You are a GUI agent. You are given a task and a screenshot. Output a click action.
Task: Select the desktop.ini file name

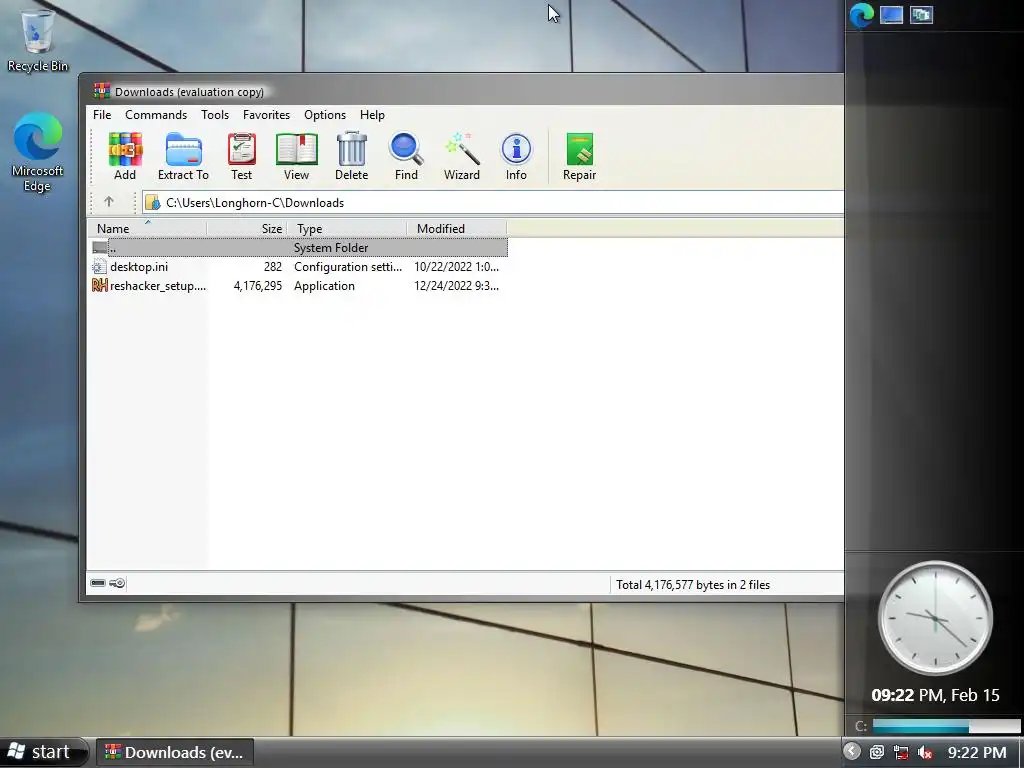139,266
